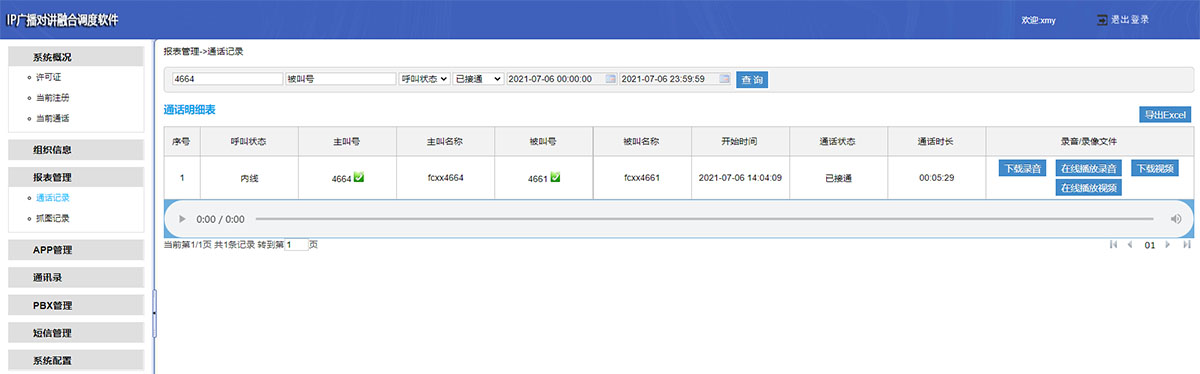Click the 通话时长 column header

936,142
